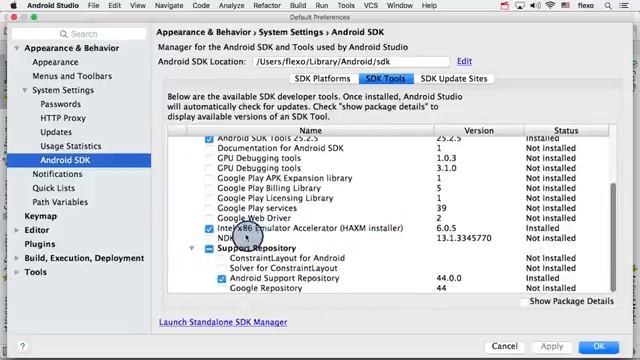Check Documentation for Android SDK checkbox
This screenshot has width=640, height=360.
coord(209,148)
